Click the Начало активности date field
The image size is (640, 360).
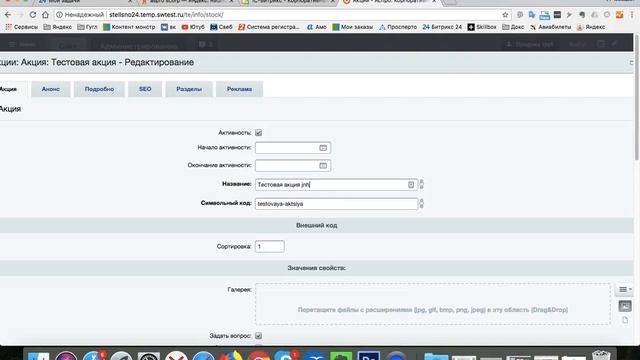[293, 148]
